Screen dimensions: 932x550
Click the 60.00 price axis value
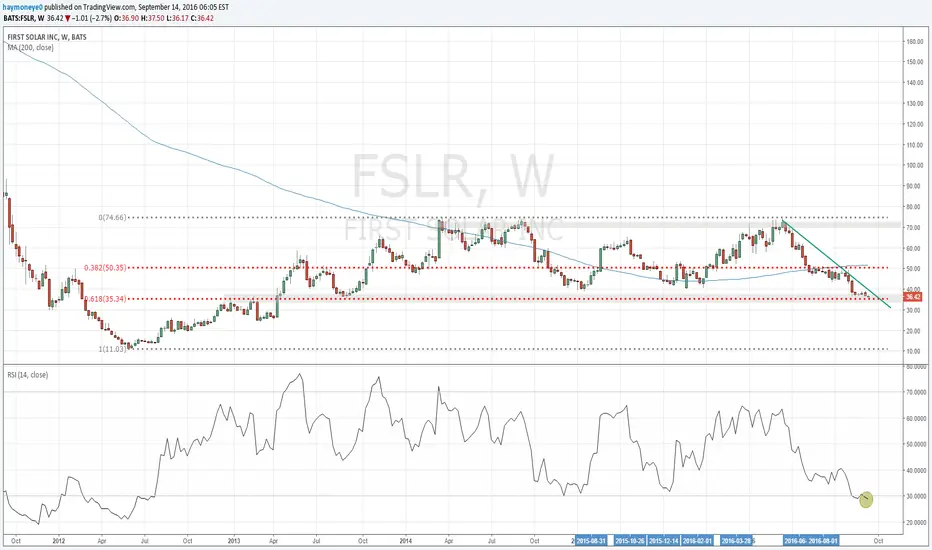coord(915,249)
